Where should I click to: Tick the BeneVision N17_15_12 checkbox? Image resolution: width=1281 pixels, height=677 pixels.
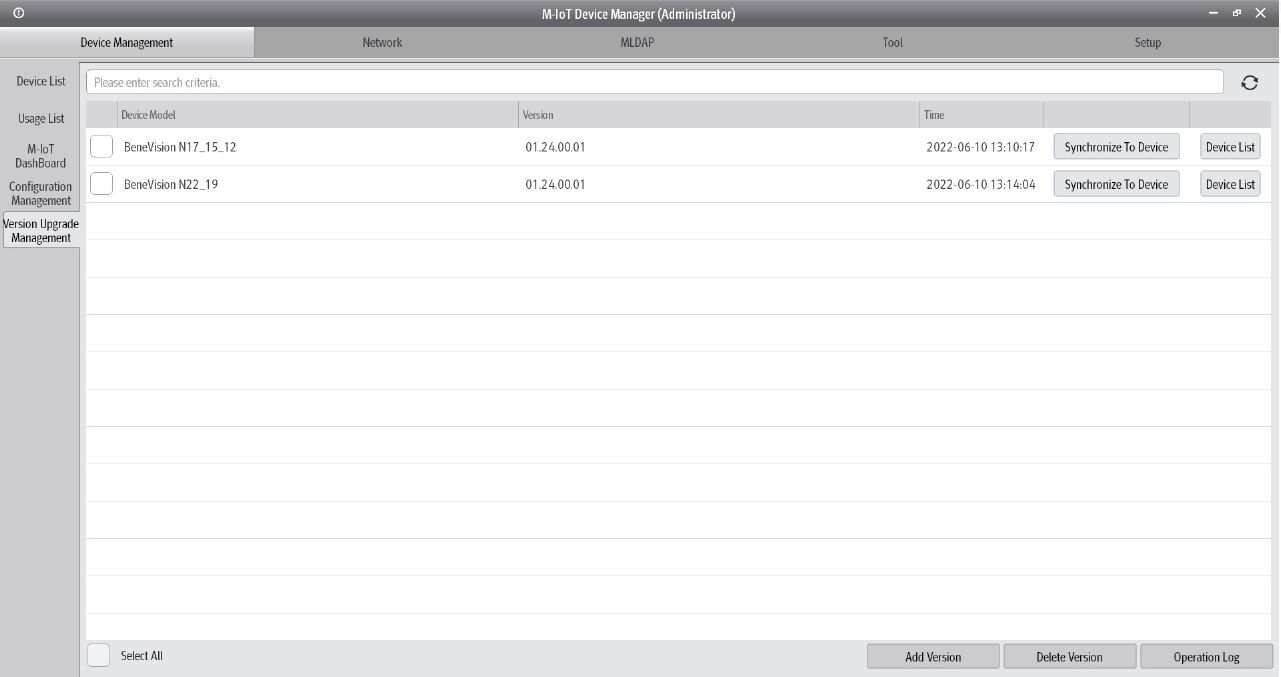click(x=101, y=147)
